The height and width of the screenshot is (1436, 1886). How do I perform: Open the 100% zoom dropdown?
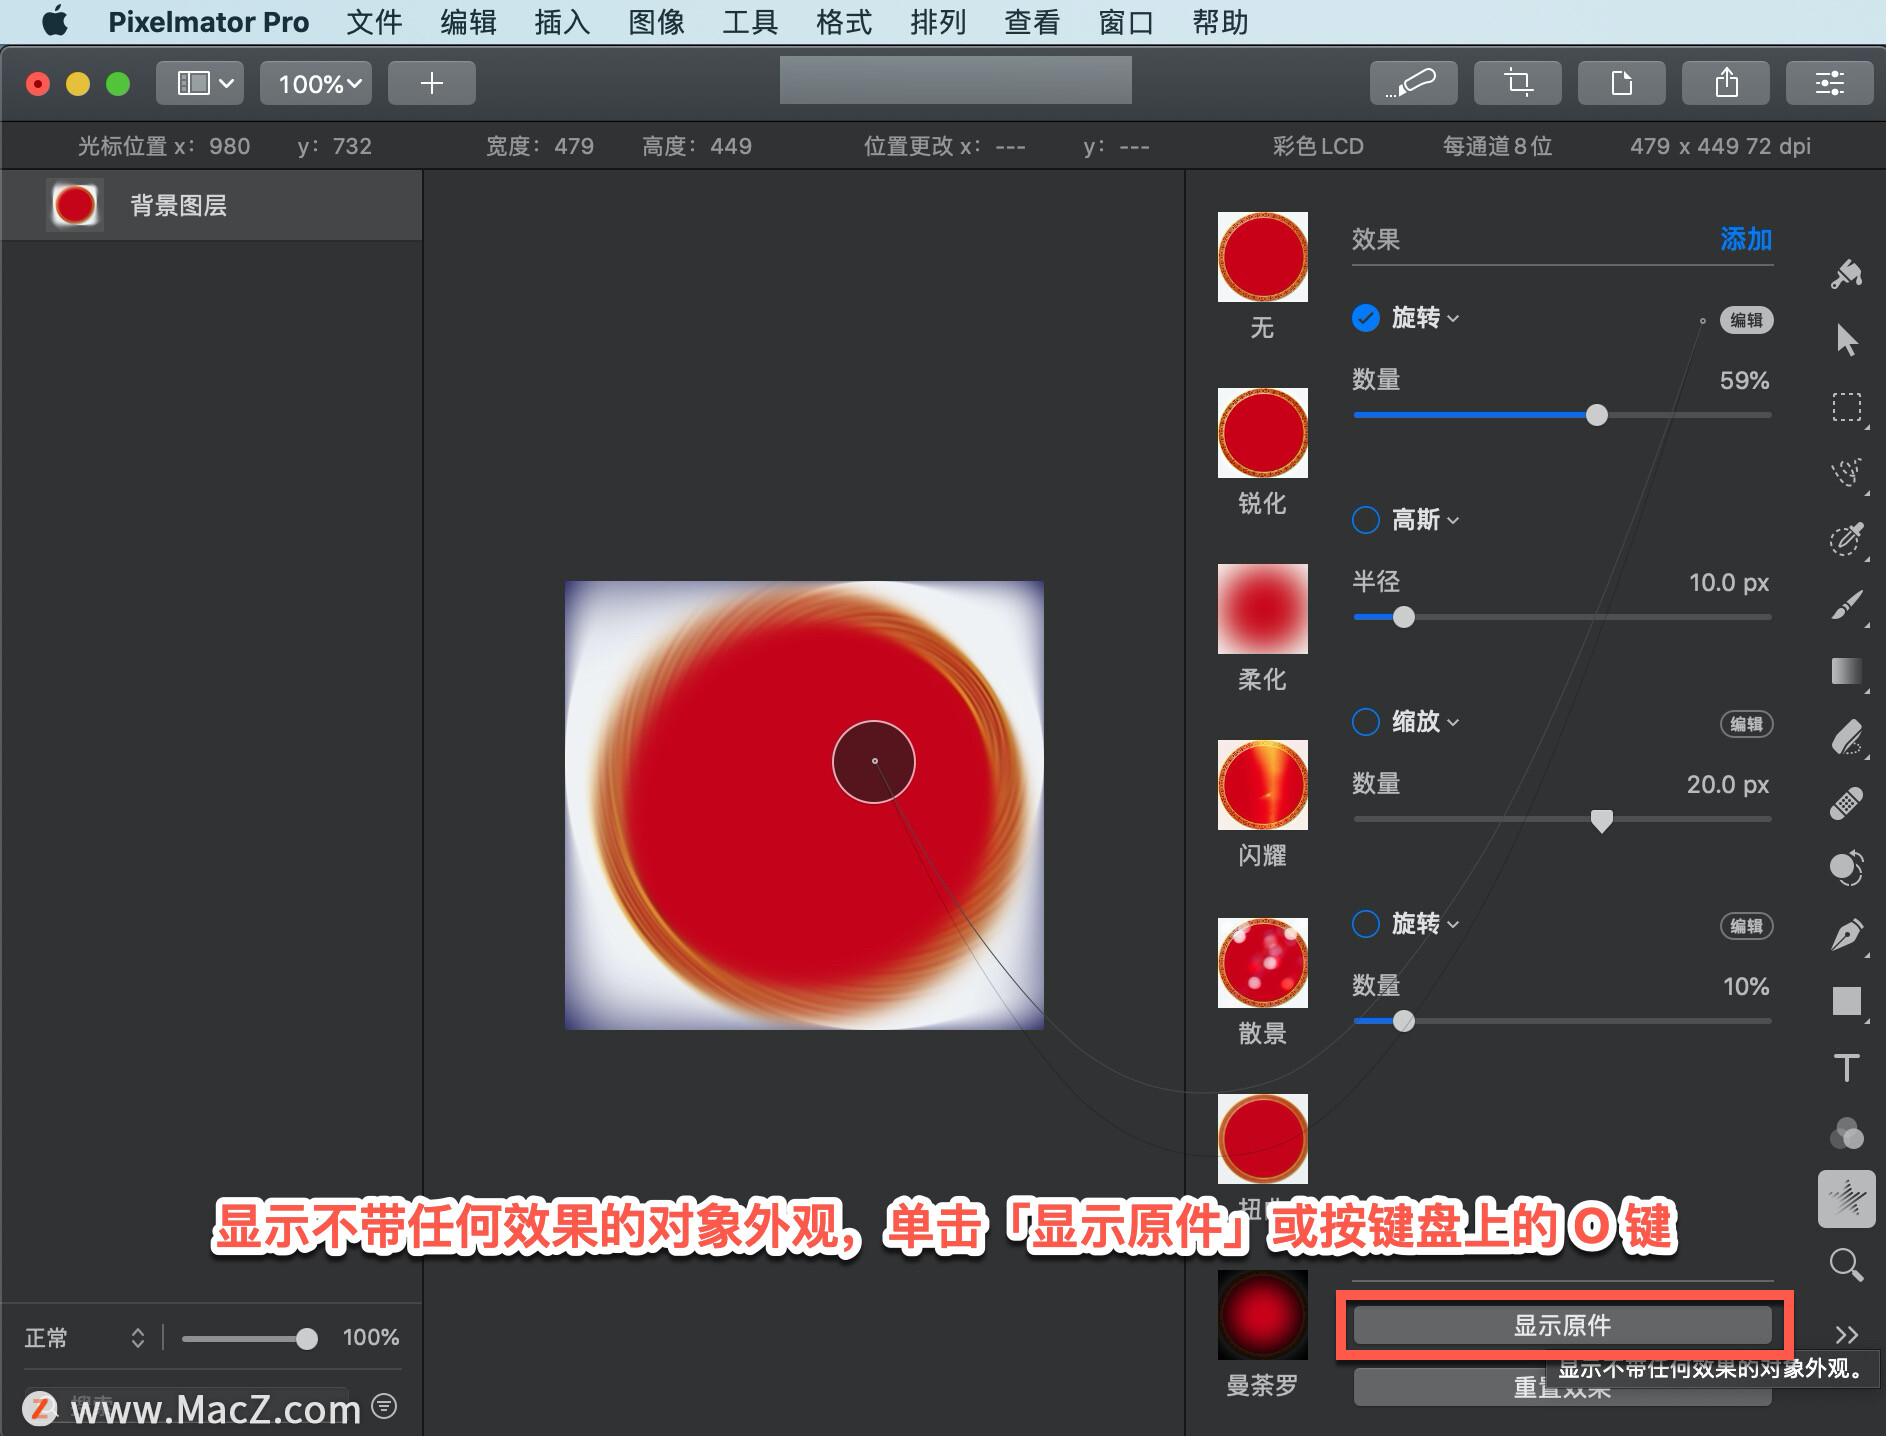pyautogui.click(x=316, y=83)
